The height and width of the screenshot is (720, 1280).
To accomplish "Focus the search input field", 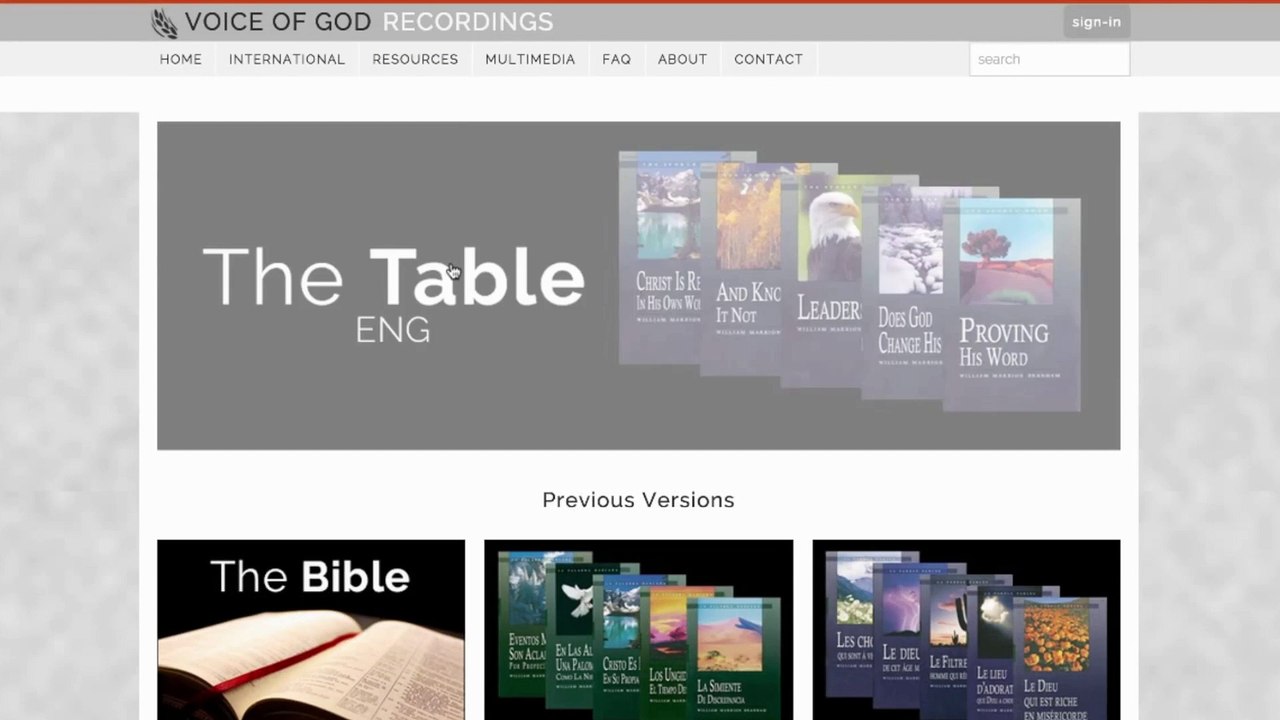I will pos(1049,59).
